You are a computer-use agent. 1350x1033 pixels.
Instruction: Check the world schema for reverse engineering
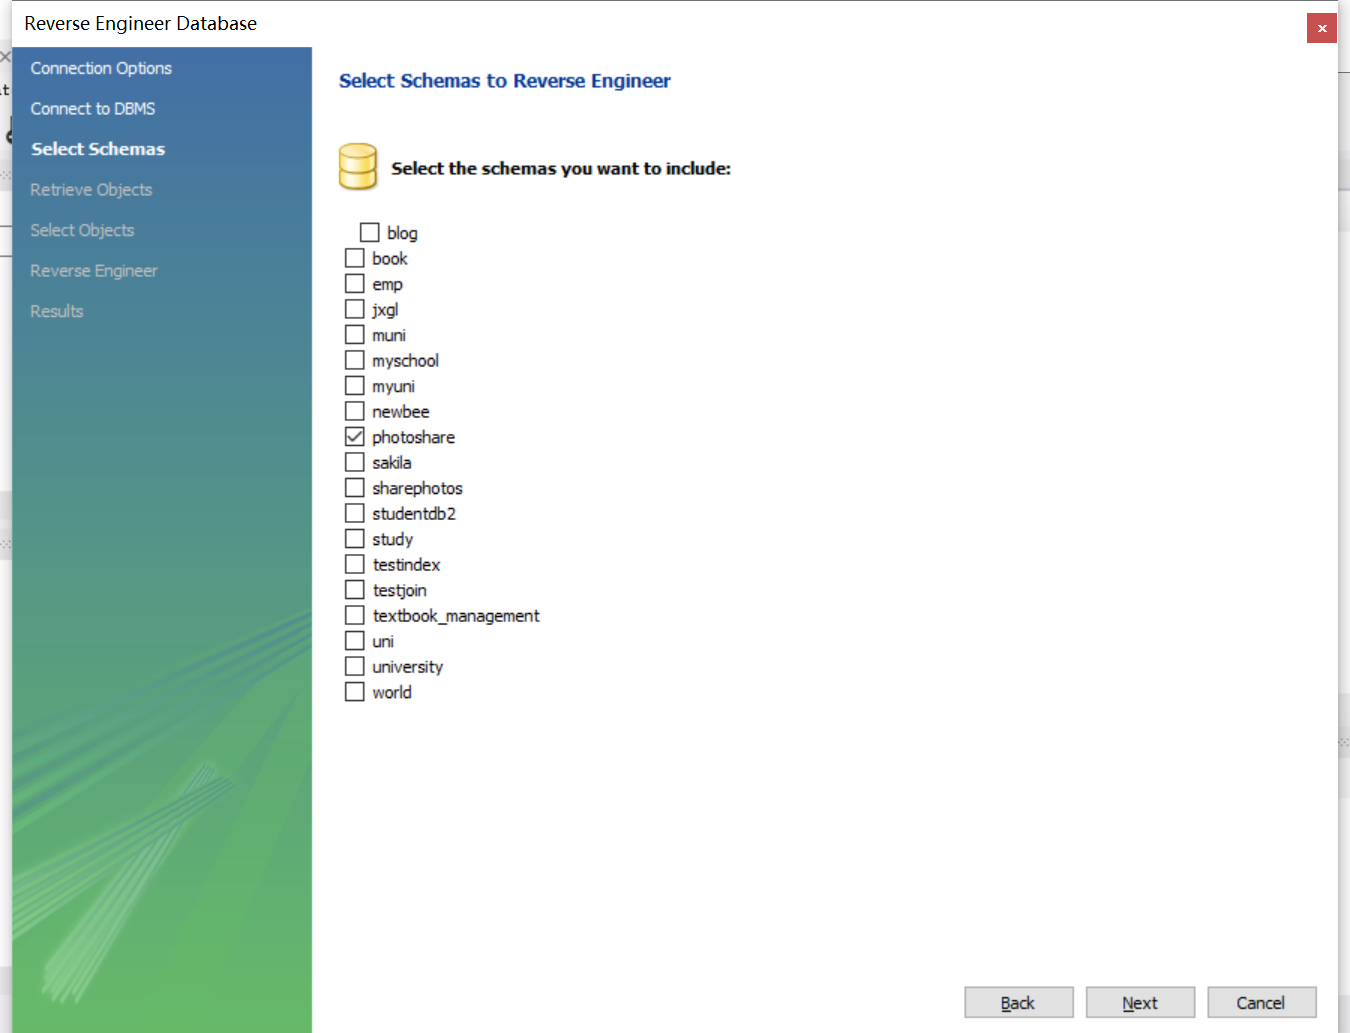tap(354, 691)
